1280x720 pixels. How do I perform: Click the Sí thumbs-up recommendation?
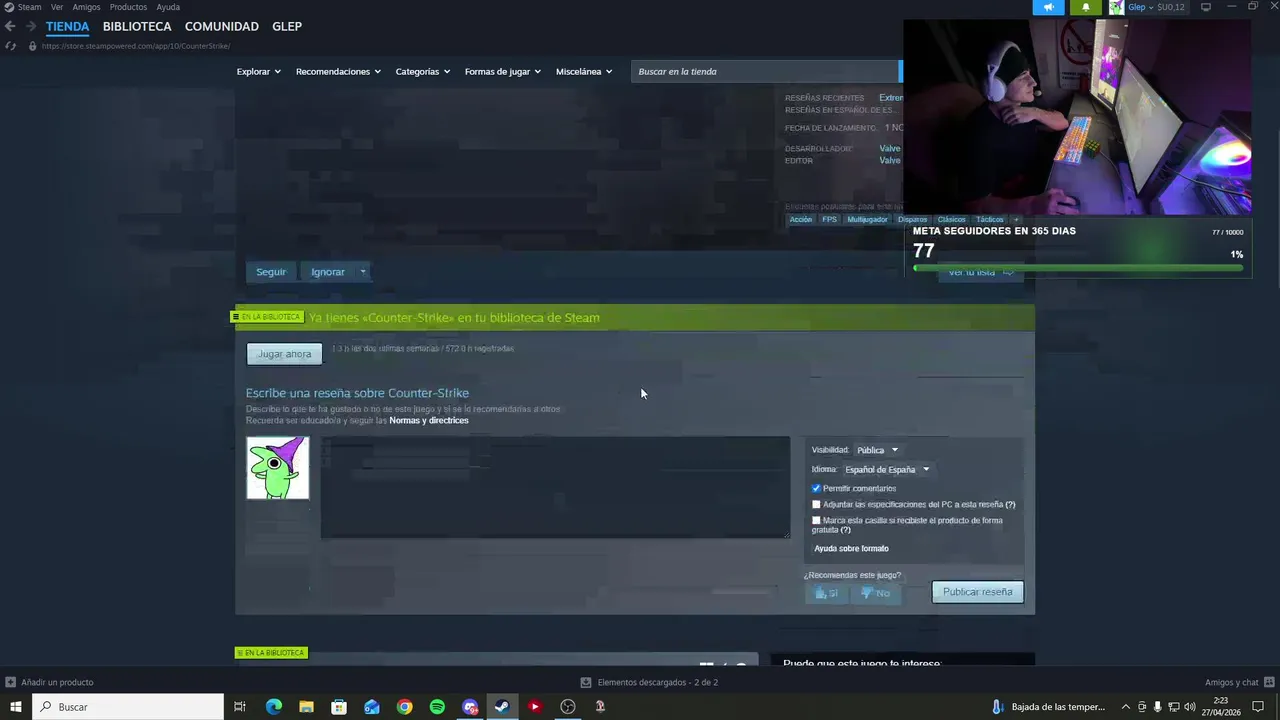(x=826, y=593)
